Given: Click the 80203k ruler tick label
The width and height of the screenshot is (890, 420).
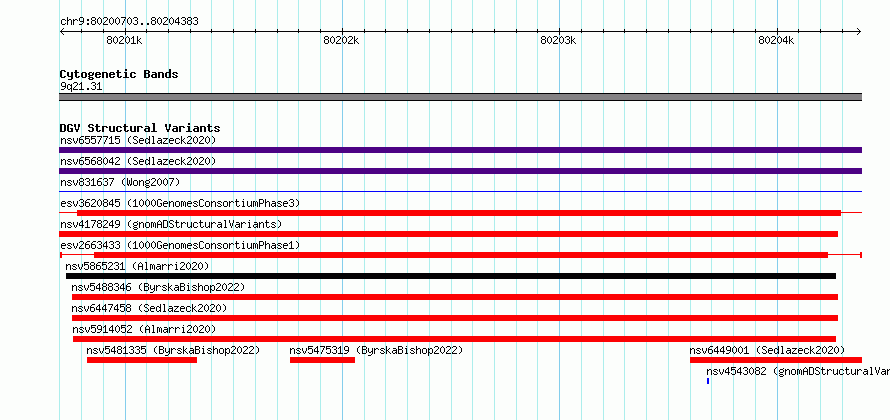Looking at the screenshot, I should [x=558, y=40].
